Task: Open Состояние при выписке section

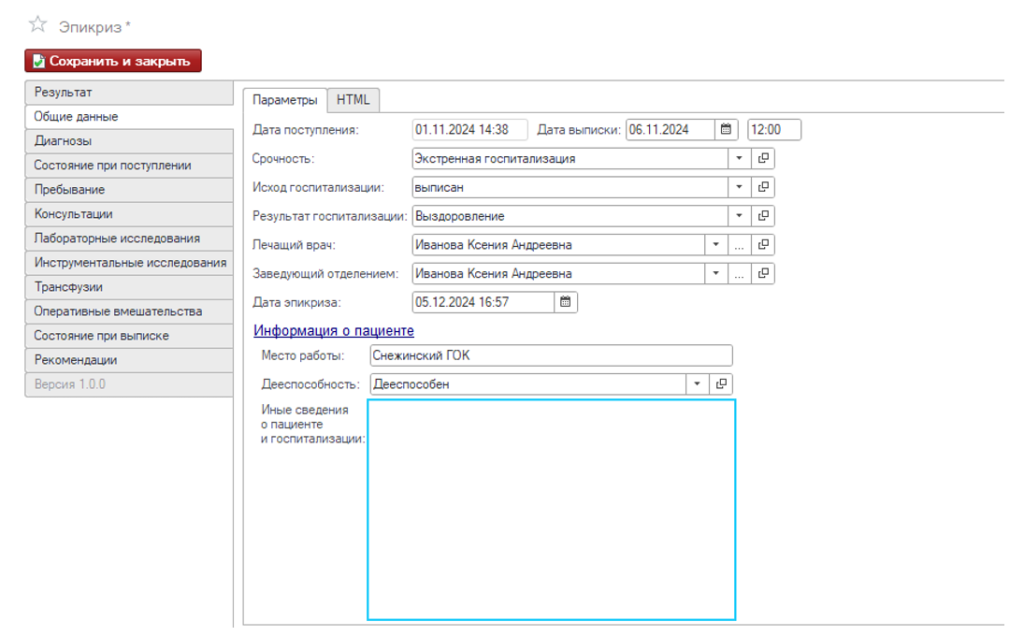Action: pos(129,336)
